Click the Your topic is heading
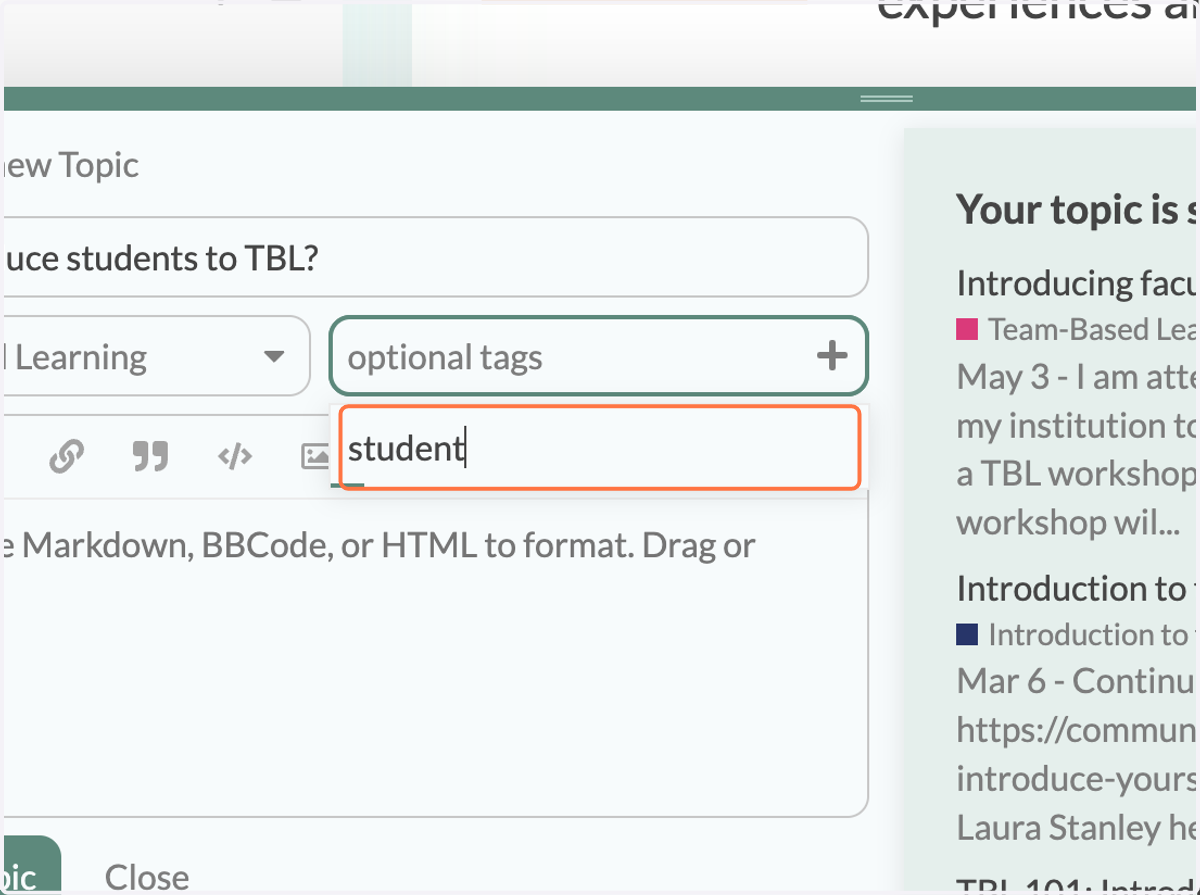Image resolution: width=1200 pixels, height=895 pixels. [x=1078, y=209]
